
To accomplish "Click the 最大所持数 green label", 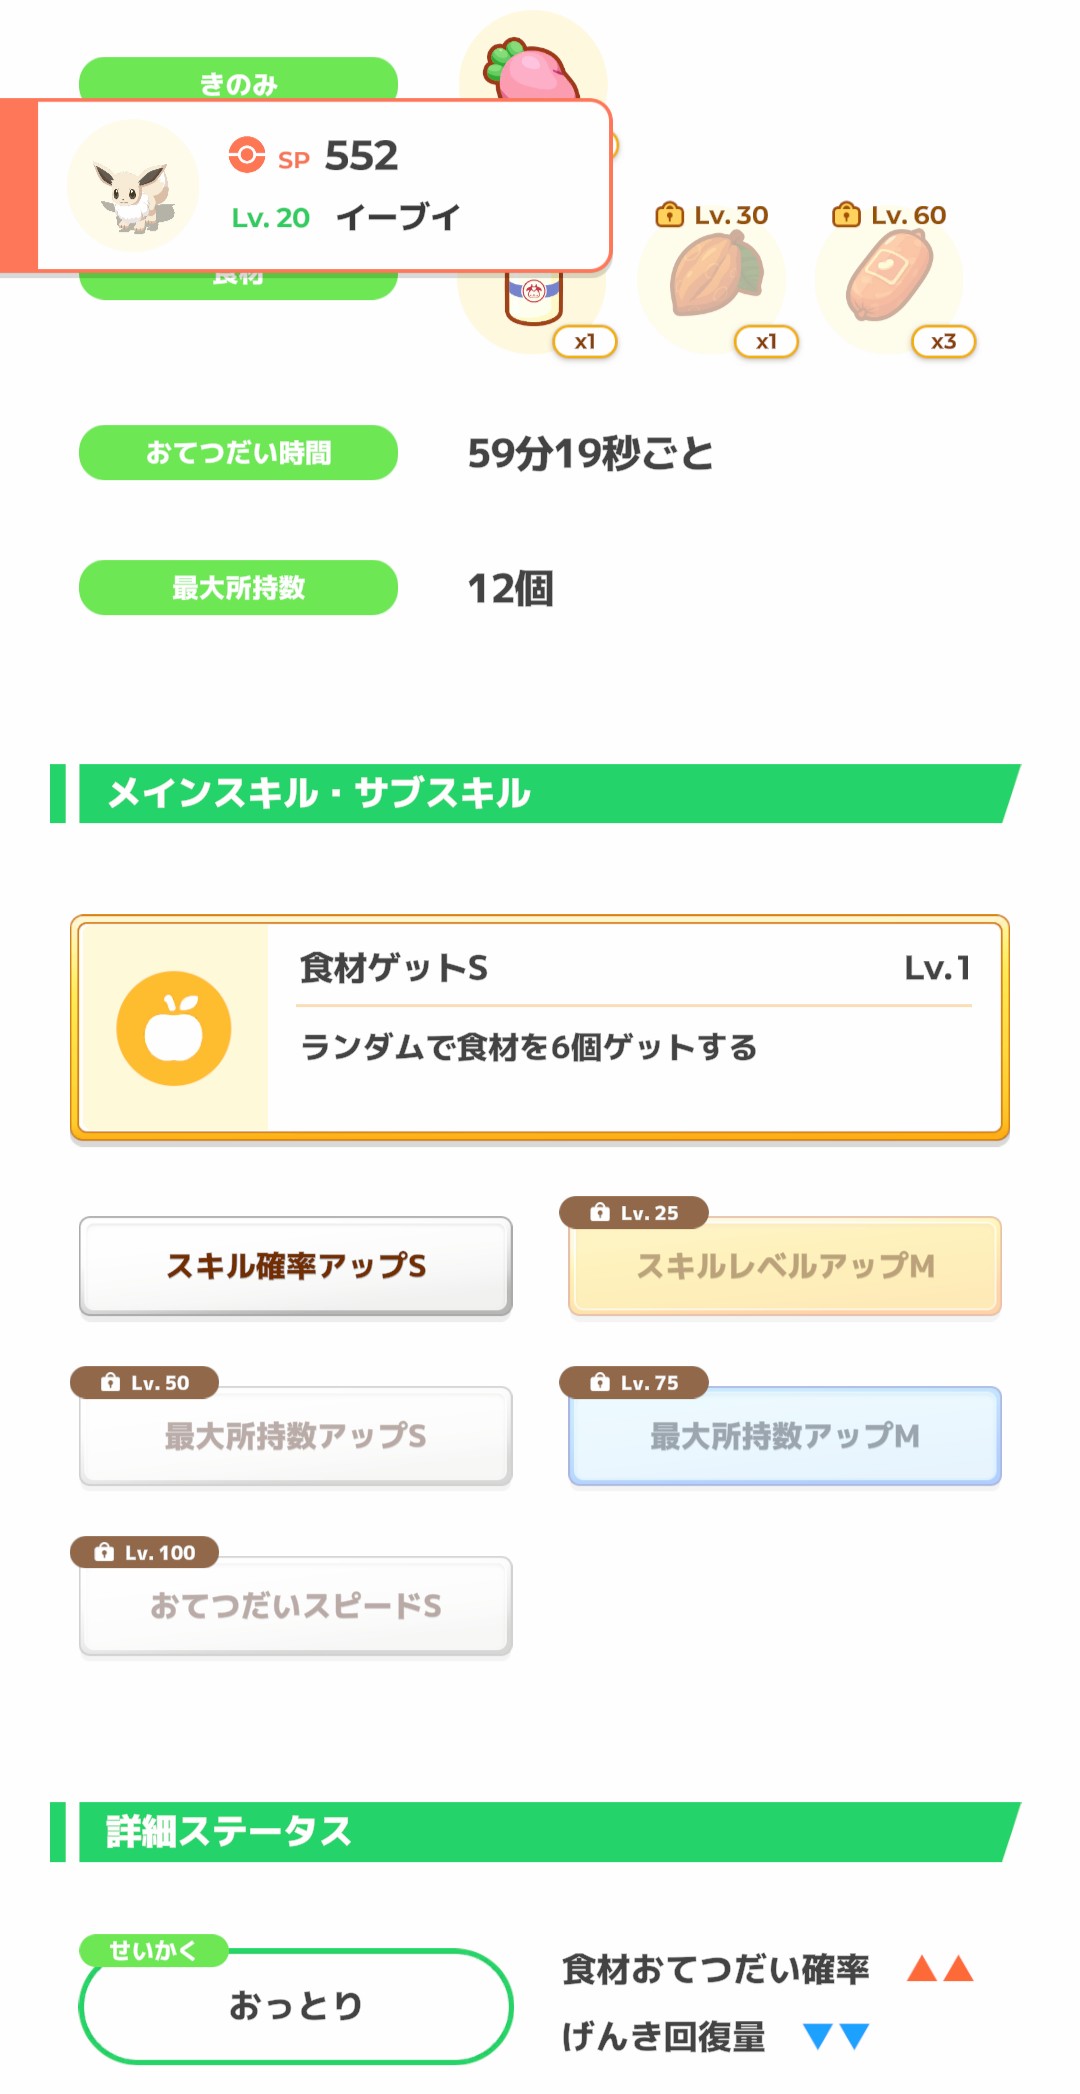I will point(238,588).
